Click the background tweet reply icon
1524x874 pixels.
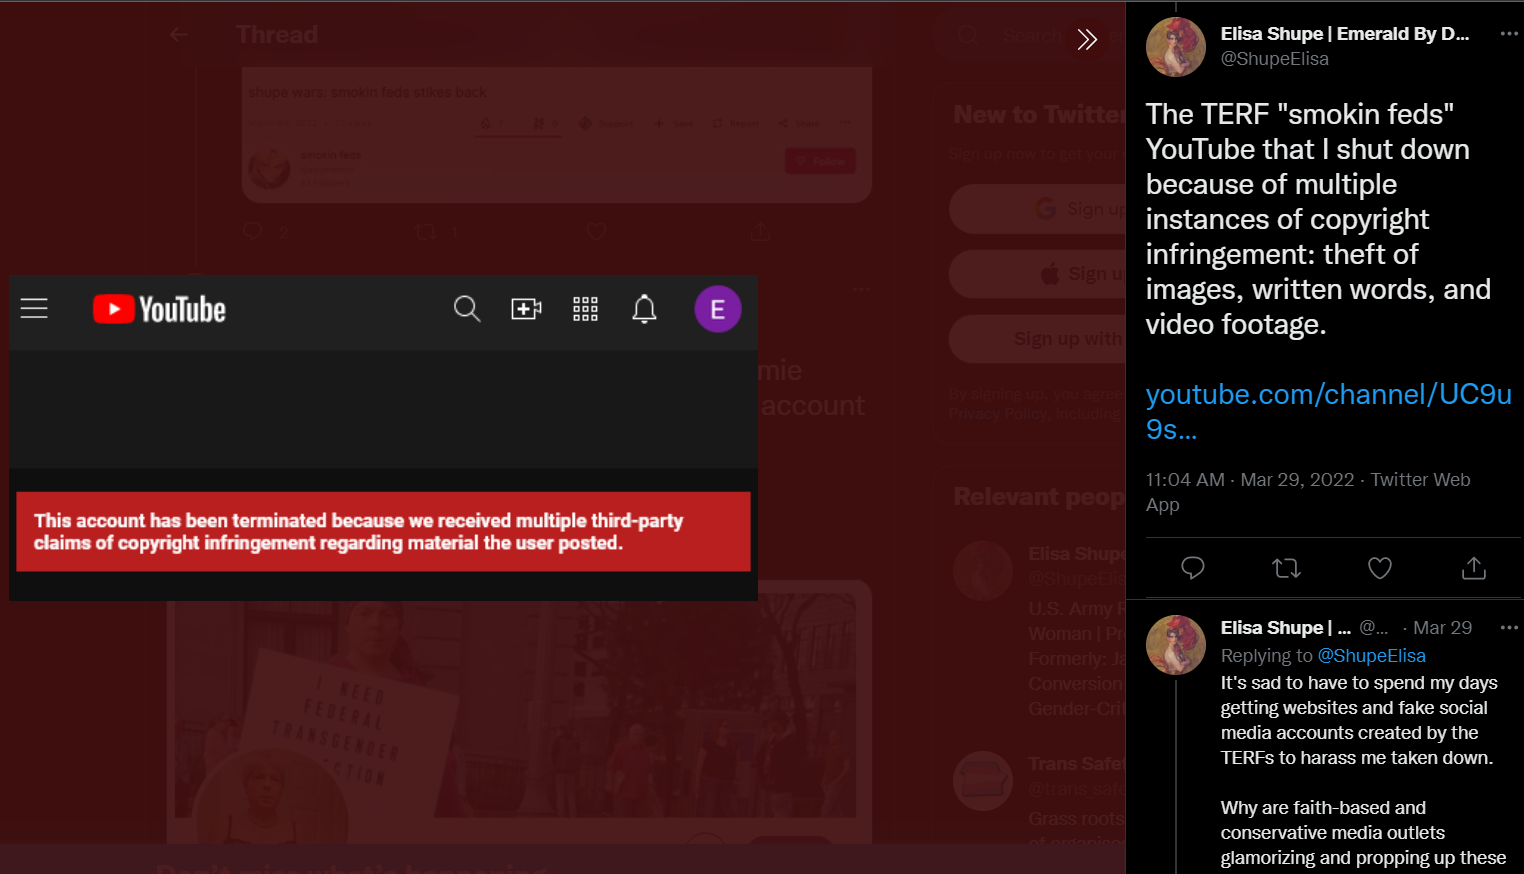click(x=253, y=232)
